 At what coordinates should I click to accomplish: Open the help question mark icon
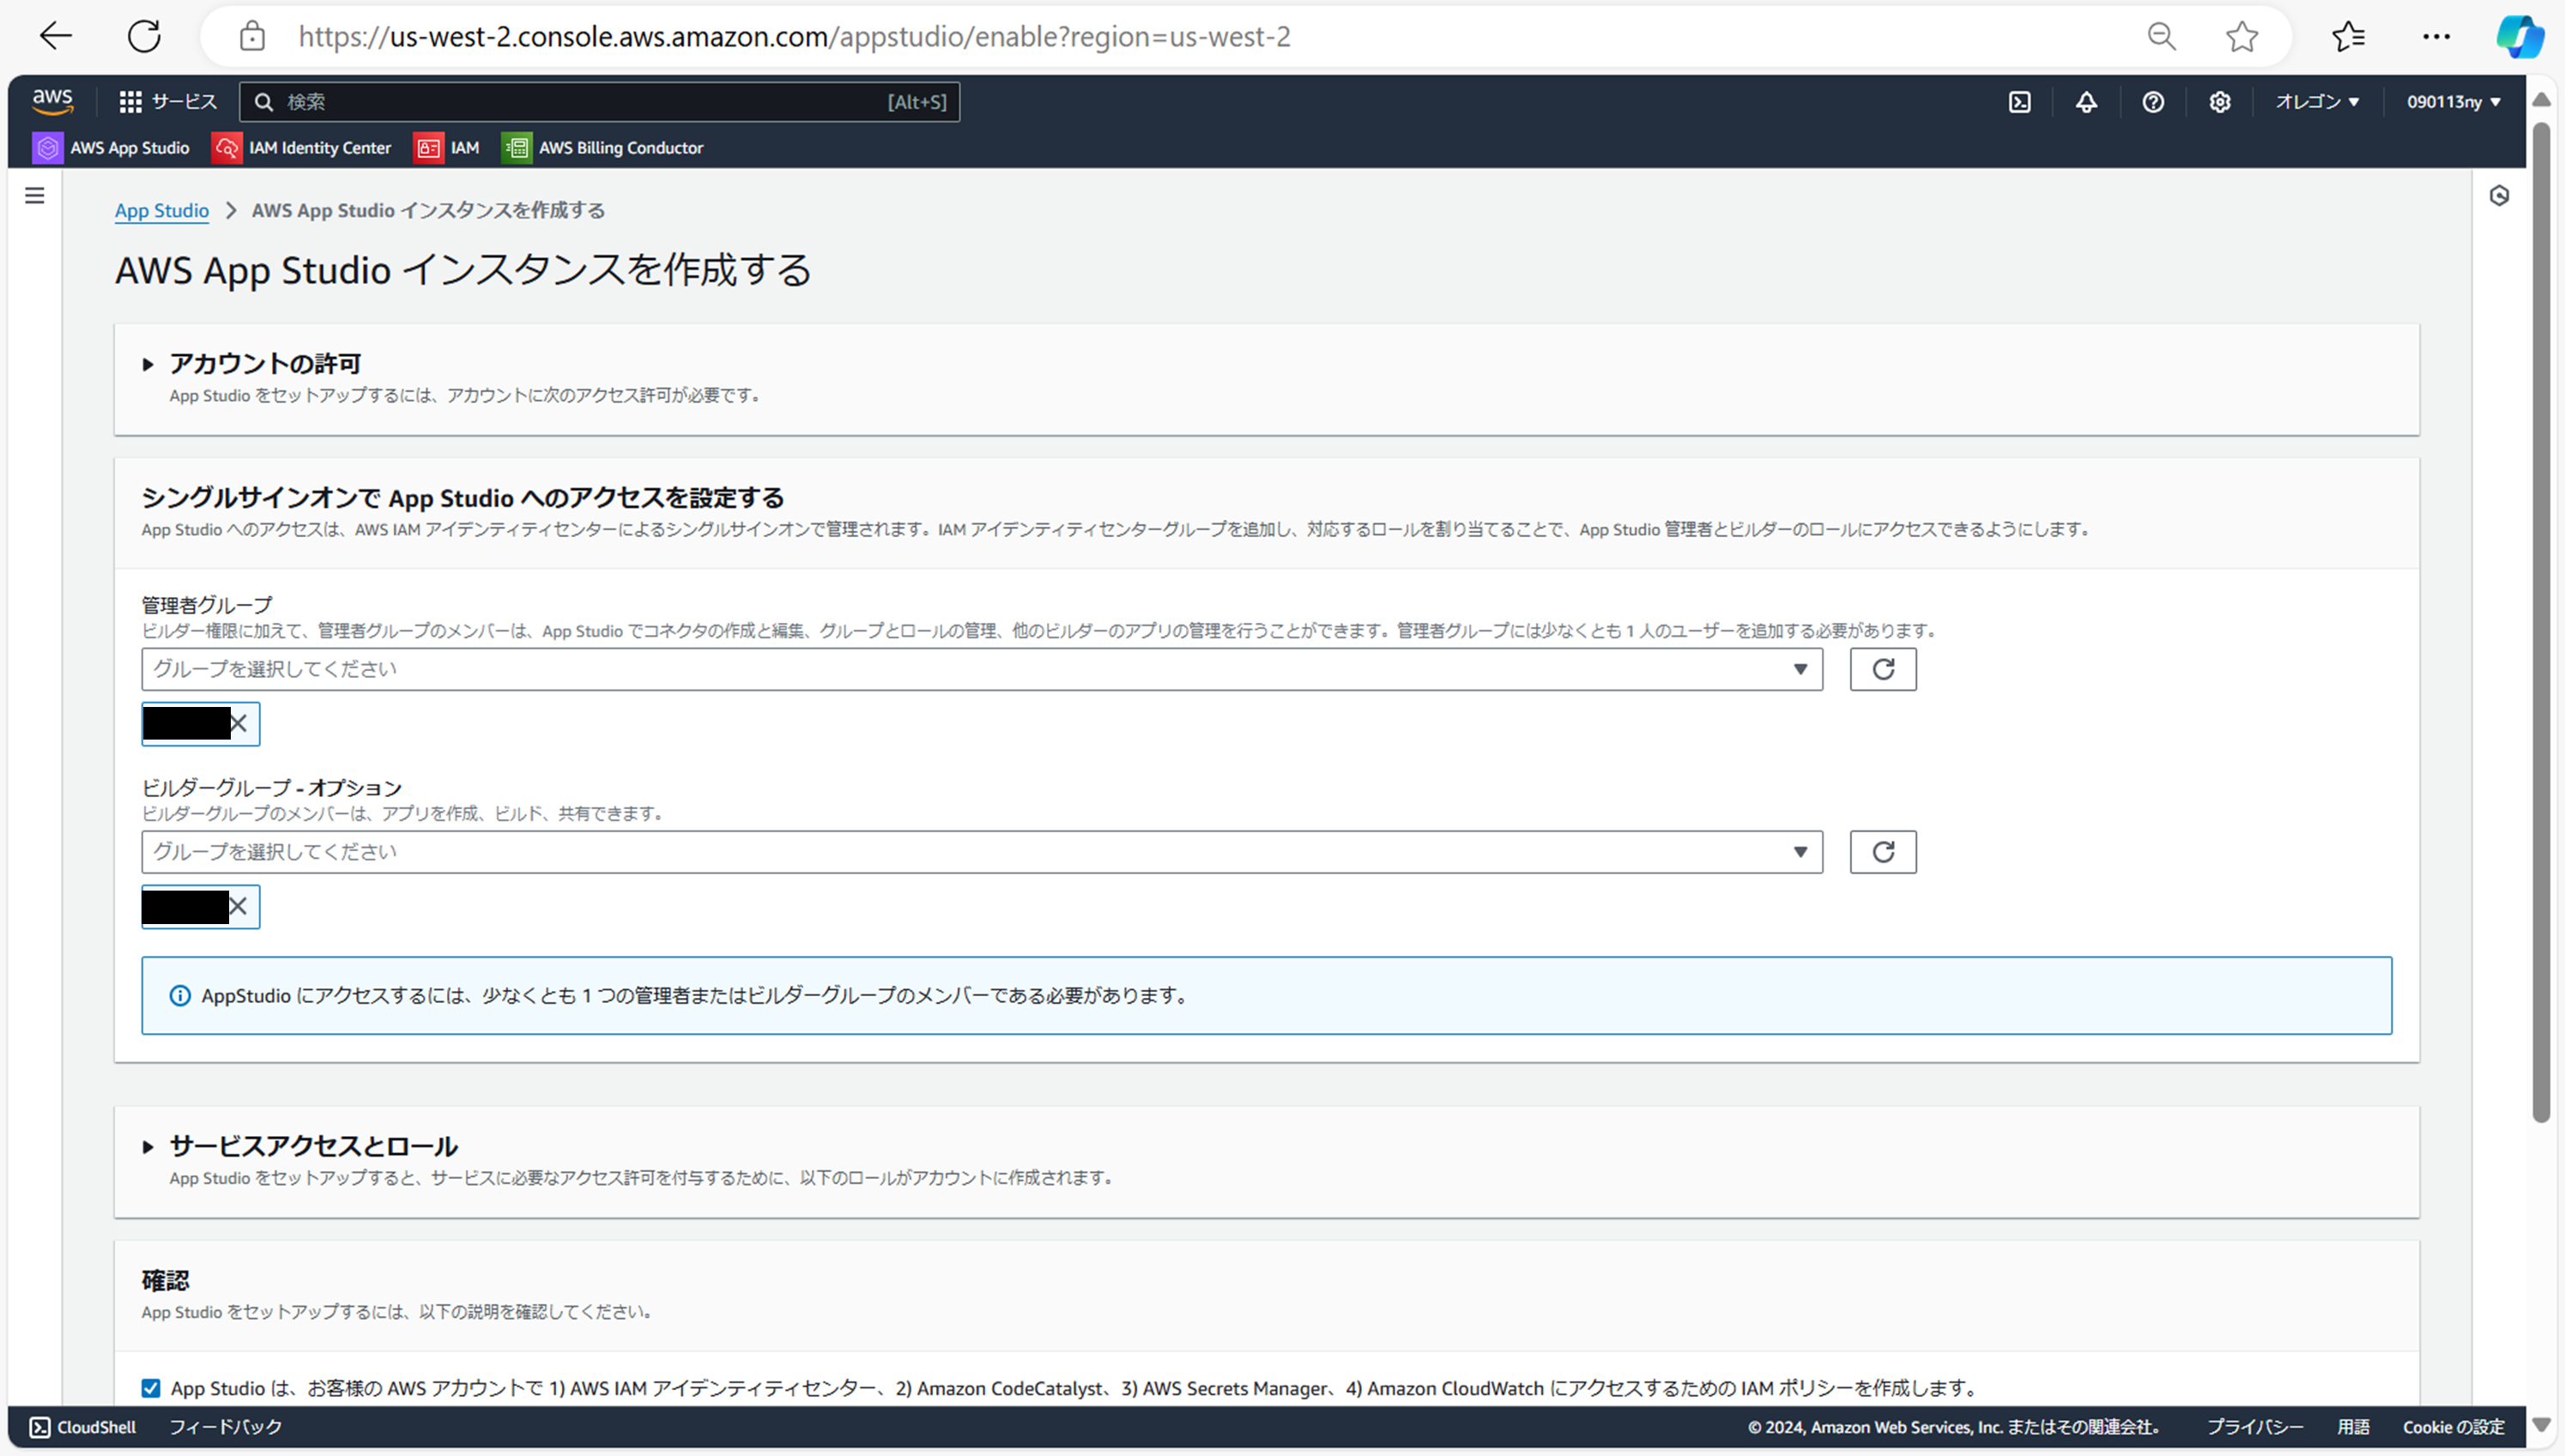click(2153, 102)
